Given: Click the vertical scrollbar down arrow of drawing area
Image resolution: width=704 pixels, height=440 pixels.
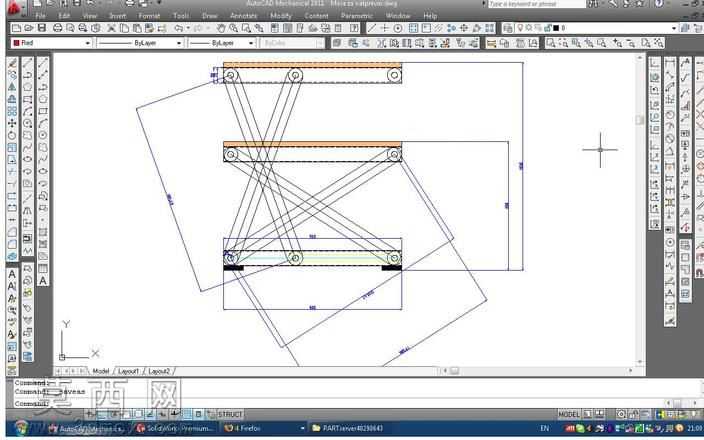Looking at the screenshot, I should tap(641, 362).
